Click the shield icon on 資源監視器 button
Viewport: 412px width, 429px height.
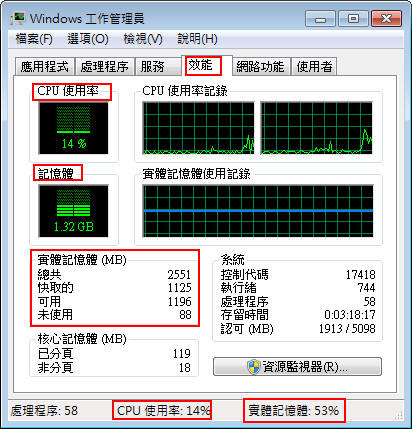tap(254, 367)
